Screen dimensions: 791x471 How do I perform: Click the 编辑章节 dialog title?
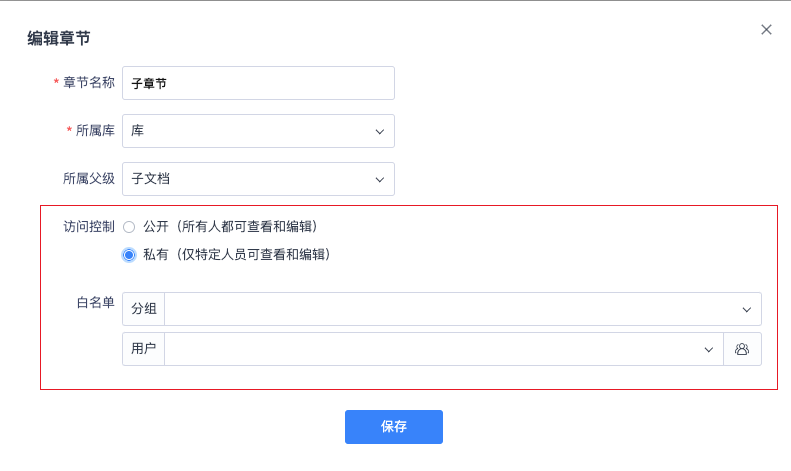[59, 38]
